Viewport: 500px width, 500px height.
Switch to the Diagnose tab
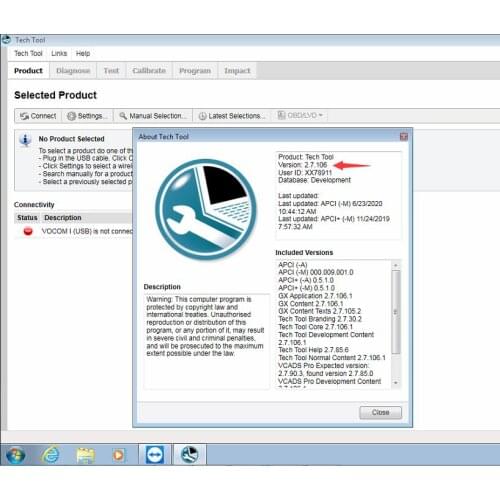[x=73, y=71]
